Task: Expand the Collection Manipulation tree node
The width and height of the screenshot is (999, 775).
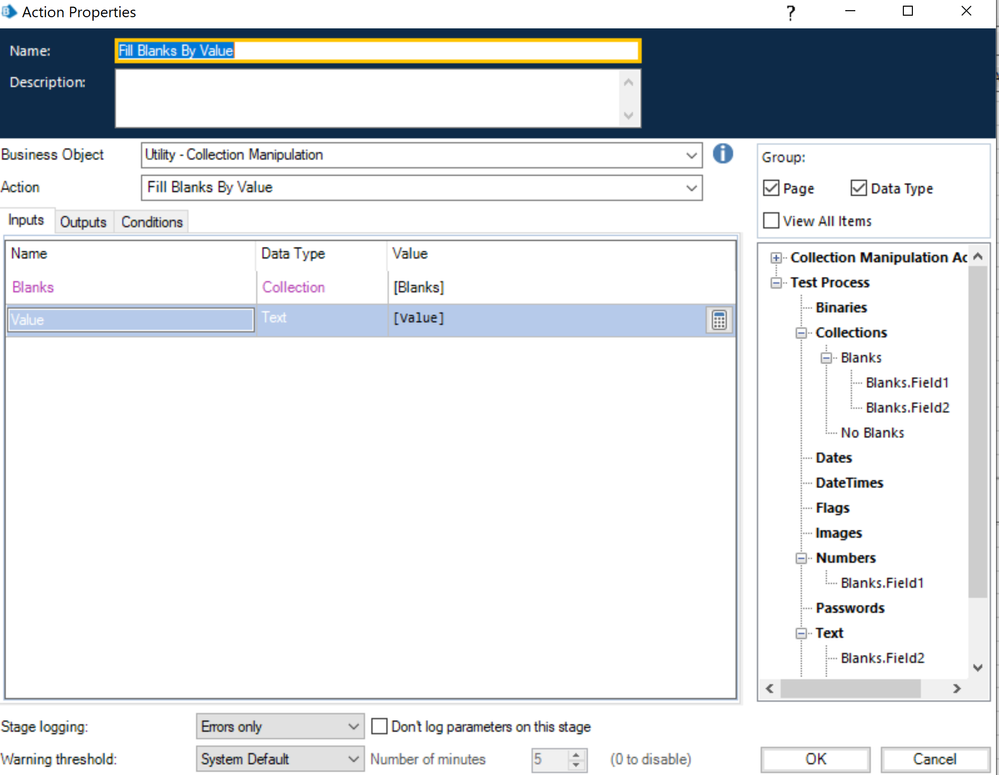Action: point(776,258)
